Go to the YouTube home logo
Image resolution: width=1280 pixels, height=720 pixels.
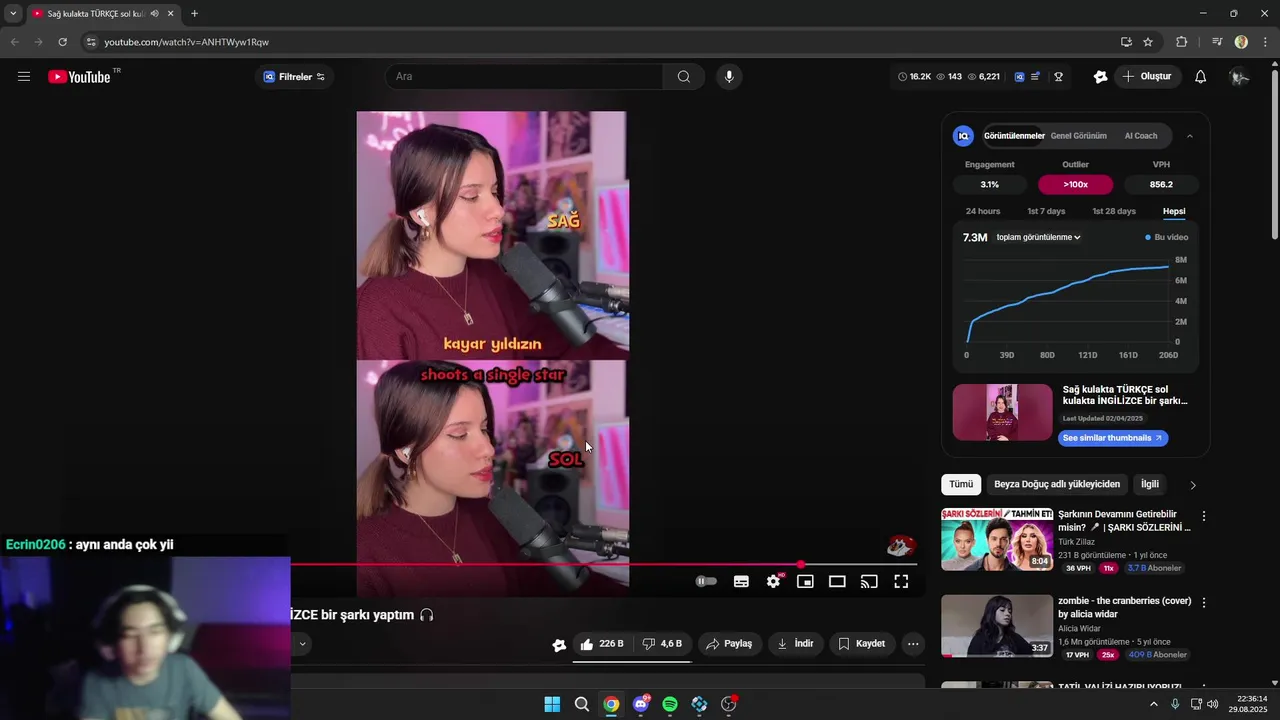pos(80,77)
